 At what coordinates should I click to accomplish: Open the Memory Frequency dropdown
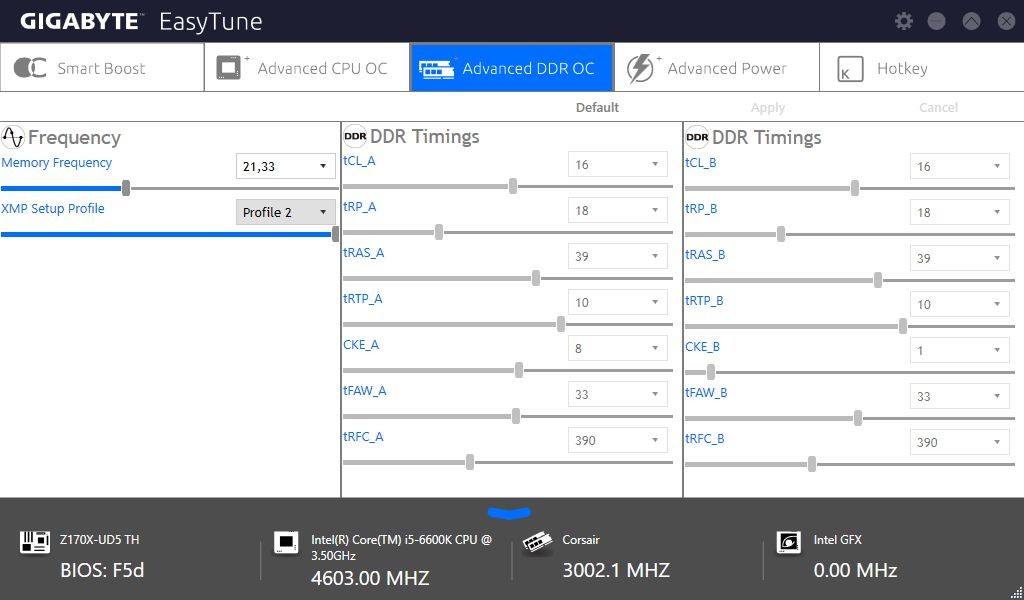click(285, 166)
